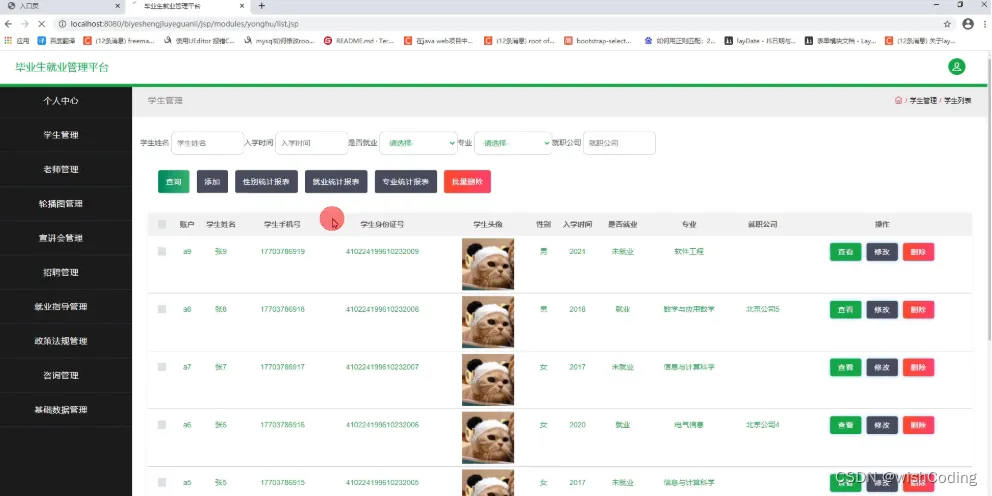Image resolution: width=992 pixels, height=496 pixels.
Task: Click the red 批量删除 button
Action: (467, 182)
